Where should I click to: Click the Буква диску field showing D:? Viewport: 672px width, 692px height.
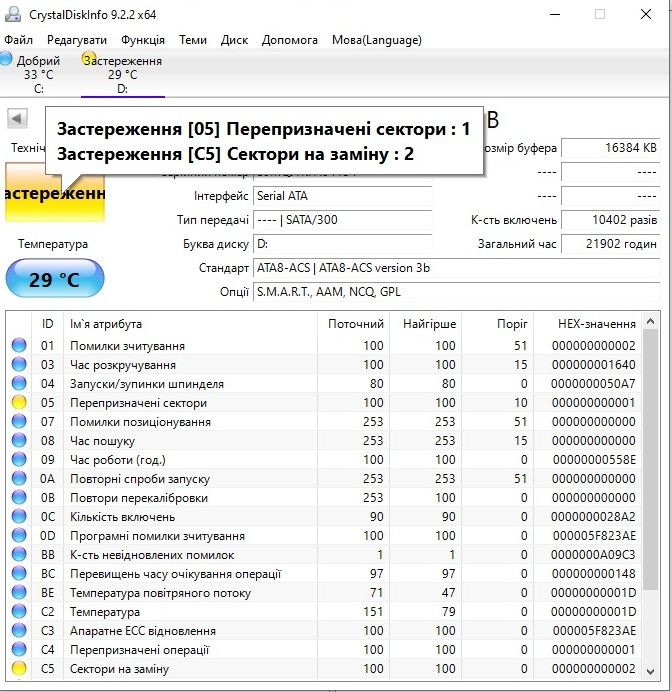coord(342,244)
